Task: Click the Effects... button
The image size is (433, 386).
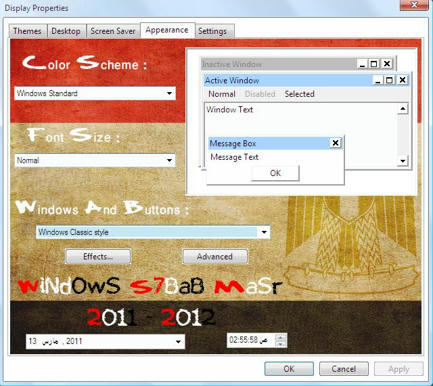Action: click(98, 256)
